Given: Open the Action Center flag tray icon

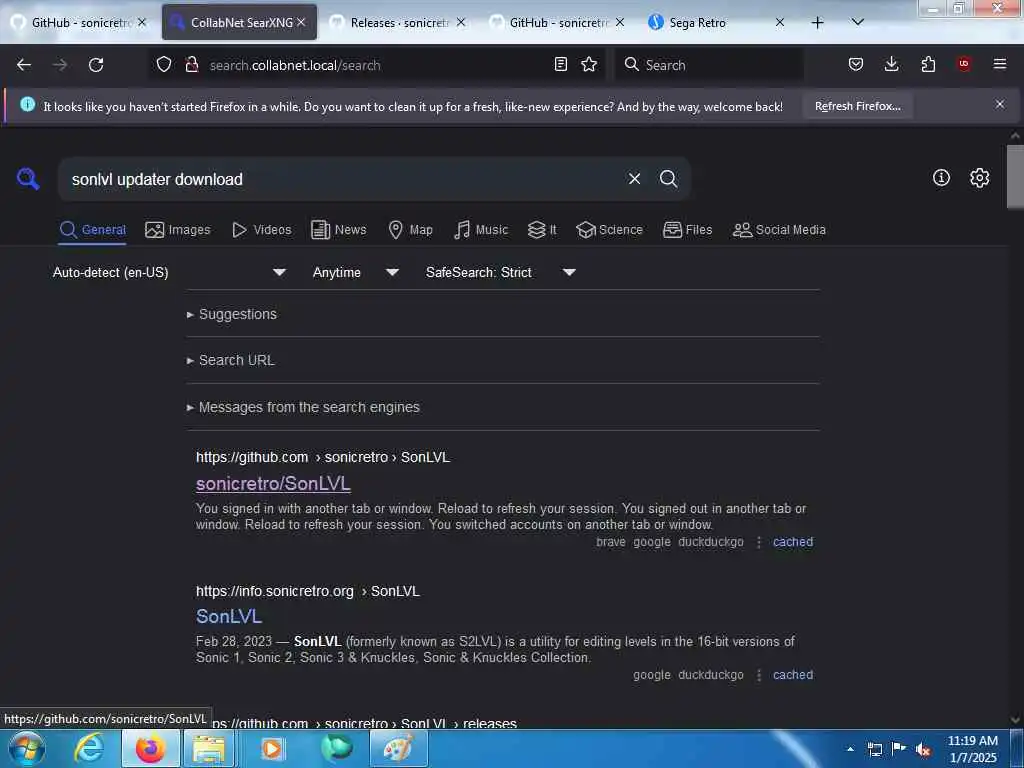Looking at the screenshot, I should (899, 749).
